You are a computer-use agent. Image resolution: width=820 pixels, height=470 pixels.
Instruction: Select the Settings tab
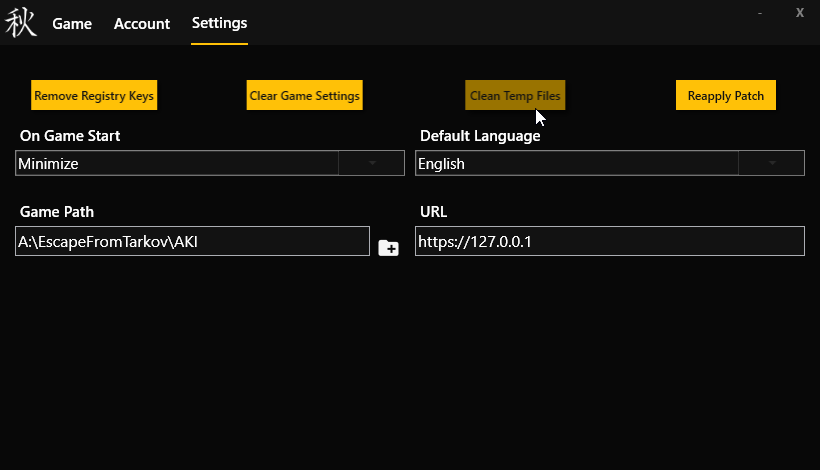click(x=219, y=24)
